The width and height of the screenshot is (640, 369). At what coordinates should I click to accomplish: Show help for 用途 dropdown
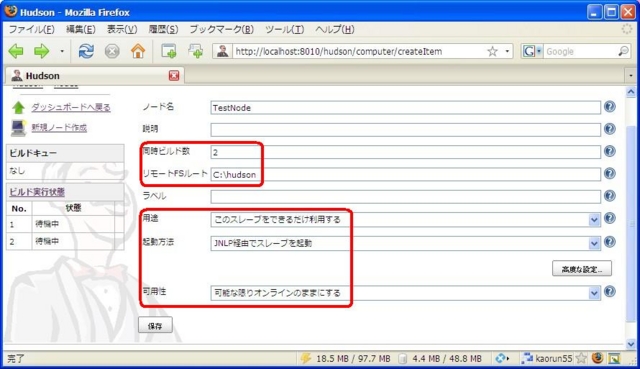pyautogui.click(x=610, y=218)
